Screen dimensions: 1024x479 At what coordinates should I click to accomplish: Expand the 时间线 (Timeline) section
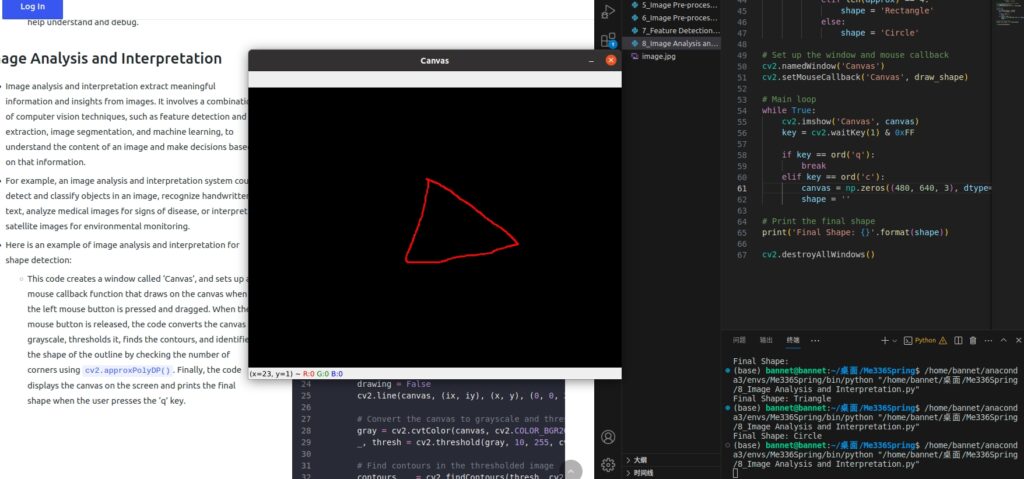(x=673, y=472)
